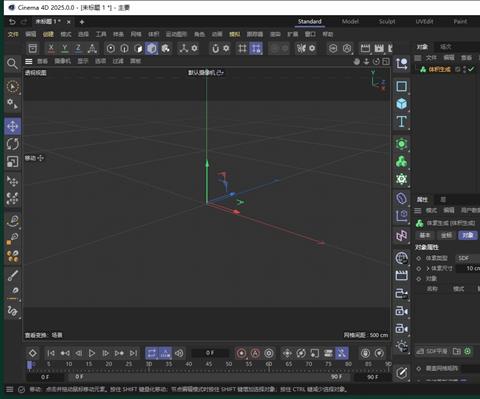480x399 pixels.
Task: Toggle 体积生成 enable checkmark
Action: (471, 69)
